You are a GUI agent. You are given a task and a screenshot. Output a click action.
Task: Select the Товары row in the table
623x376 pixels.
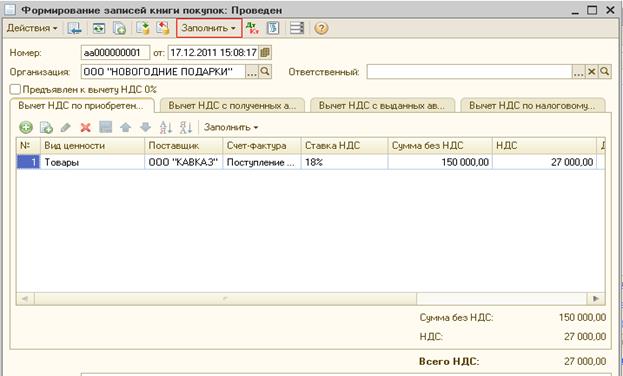311,162
